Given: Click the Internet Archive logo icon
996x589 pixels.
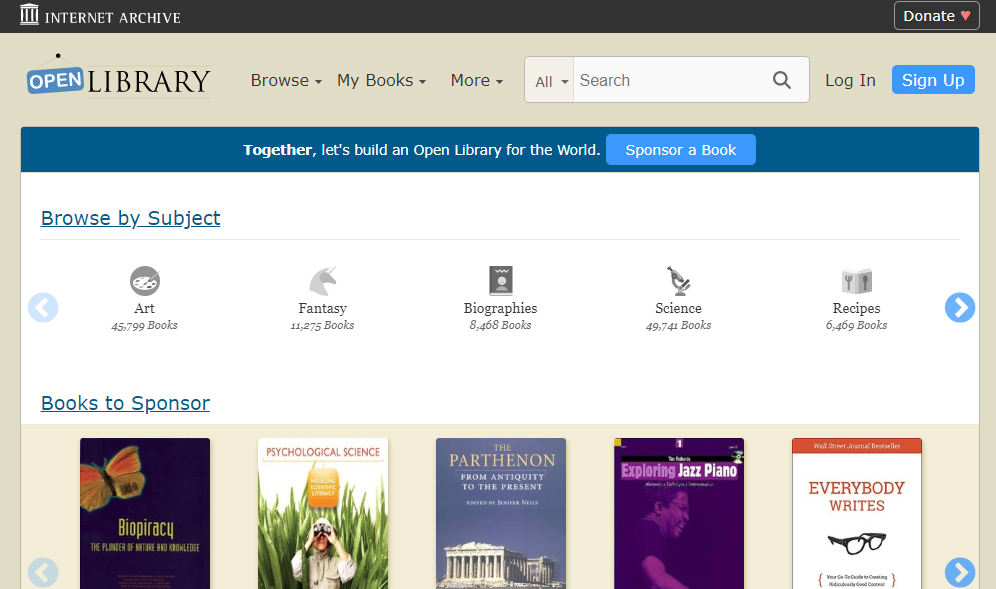Looking at the screenshot, I should [x=29, y=15].
